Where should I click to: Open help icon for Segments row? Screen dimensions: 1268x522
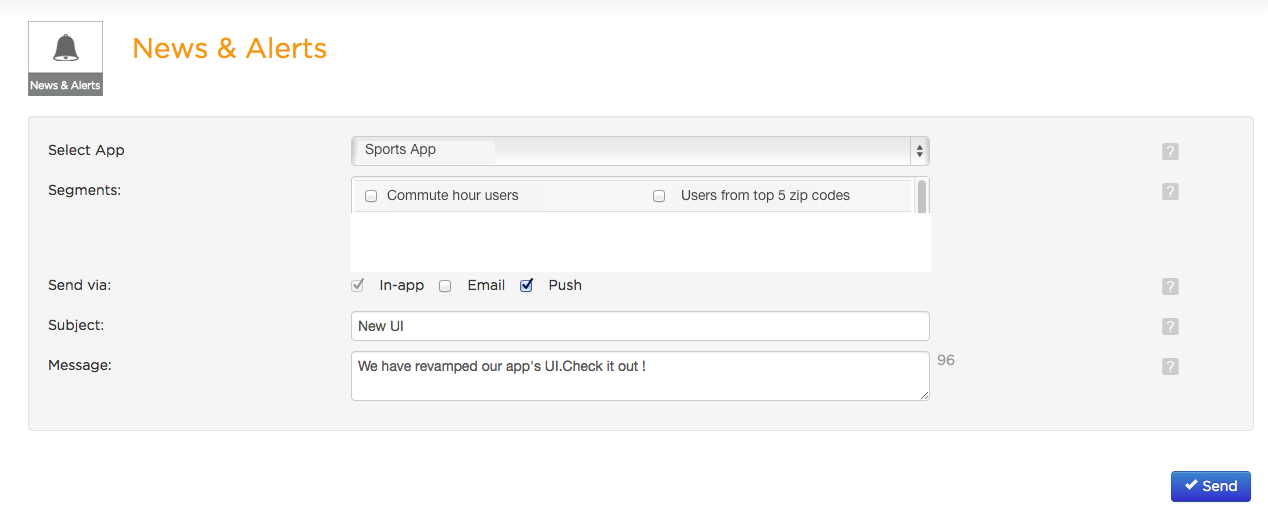point(1170,192)
